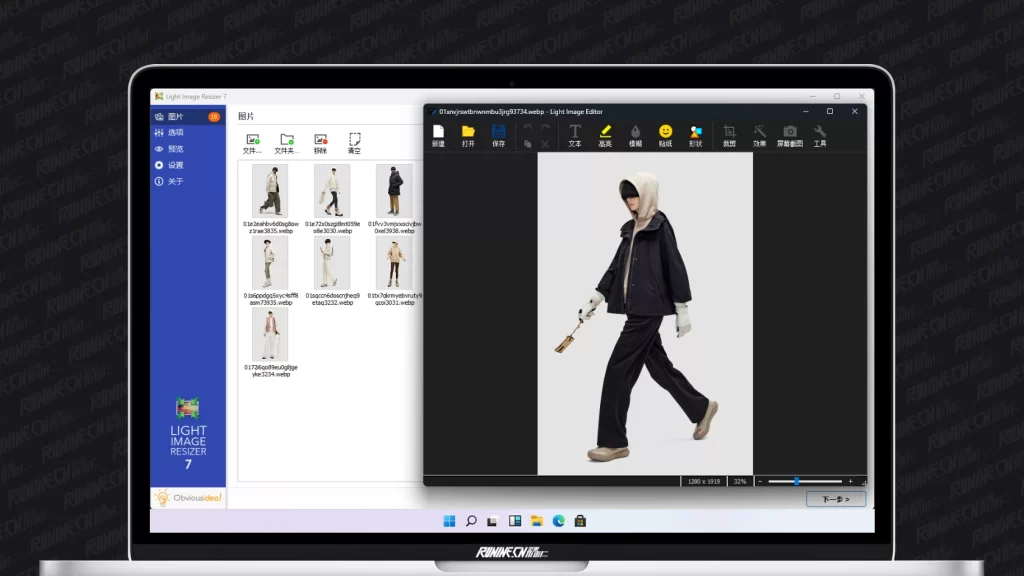
Task: Add a folder via 文件夹 button
Action: coord(287,143)
